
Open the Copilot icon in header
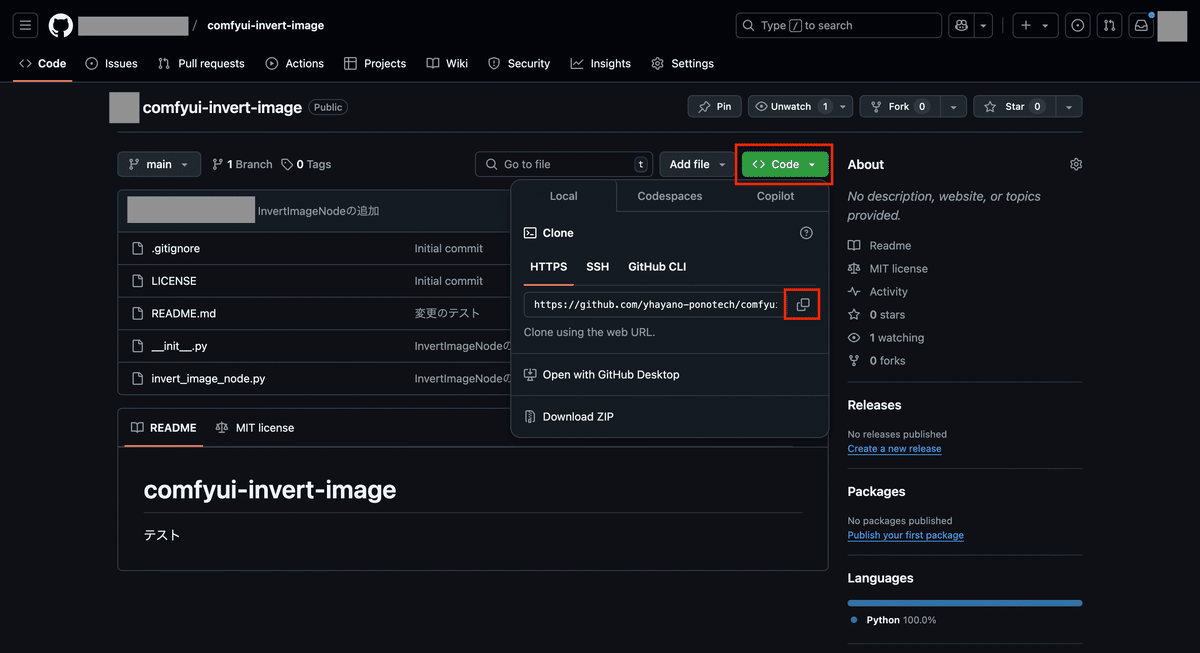pos(961,25)
